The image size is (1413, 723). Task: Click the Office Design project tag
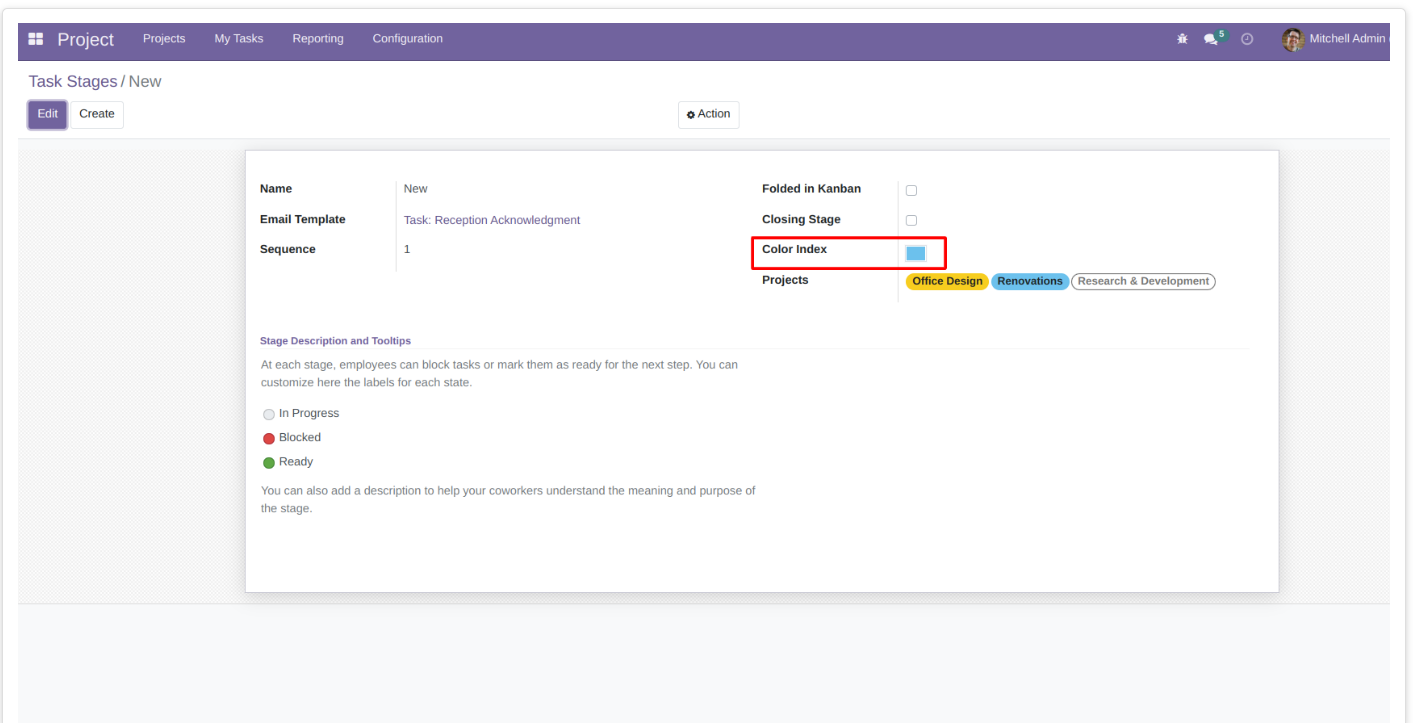[x=947, y=282]
